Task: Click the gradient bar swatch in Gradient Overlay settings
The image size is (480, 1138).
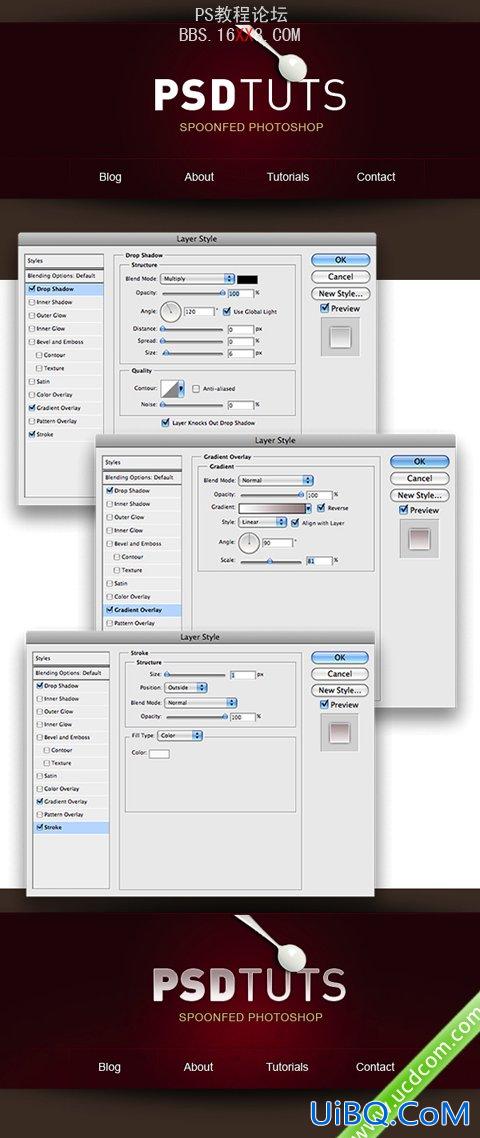Action: (x=272, y=509)
